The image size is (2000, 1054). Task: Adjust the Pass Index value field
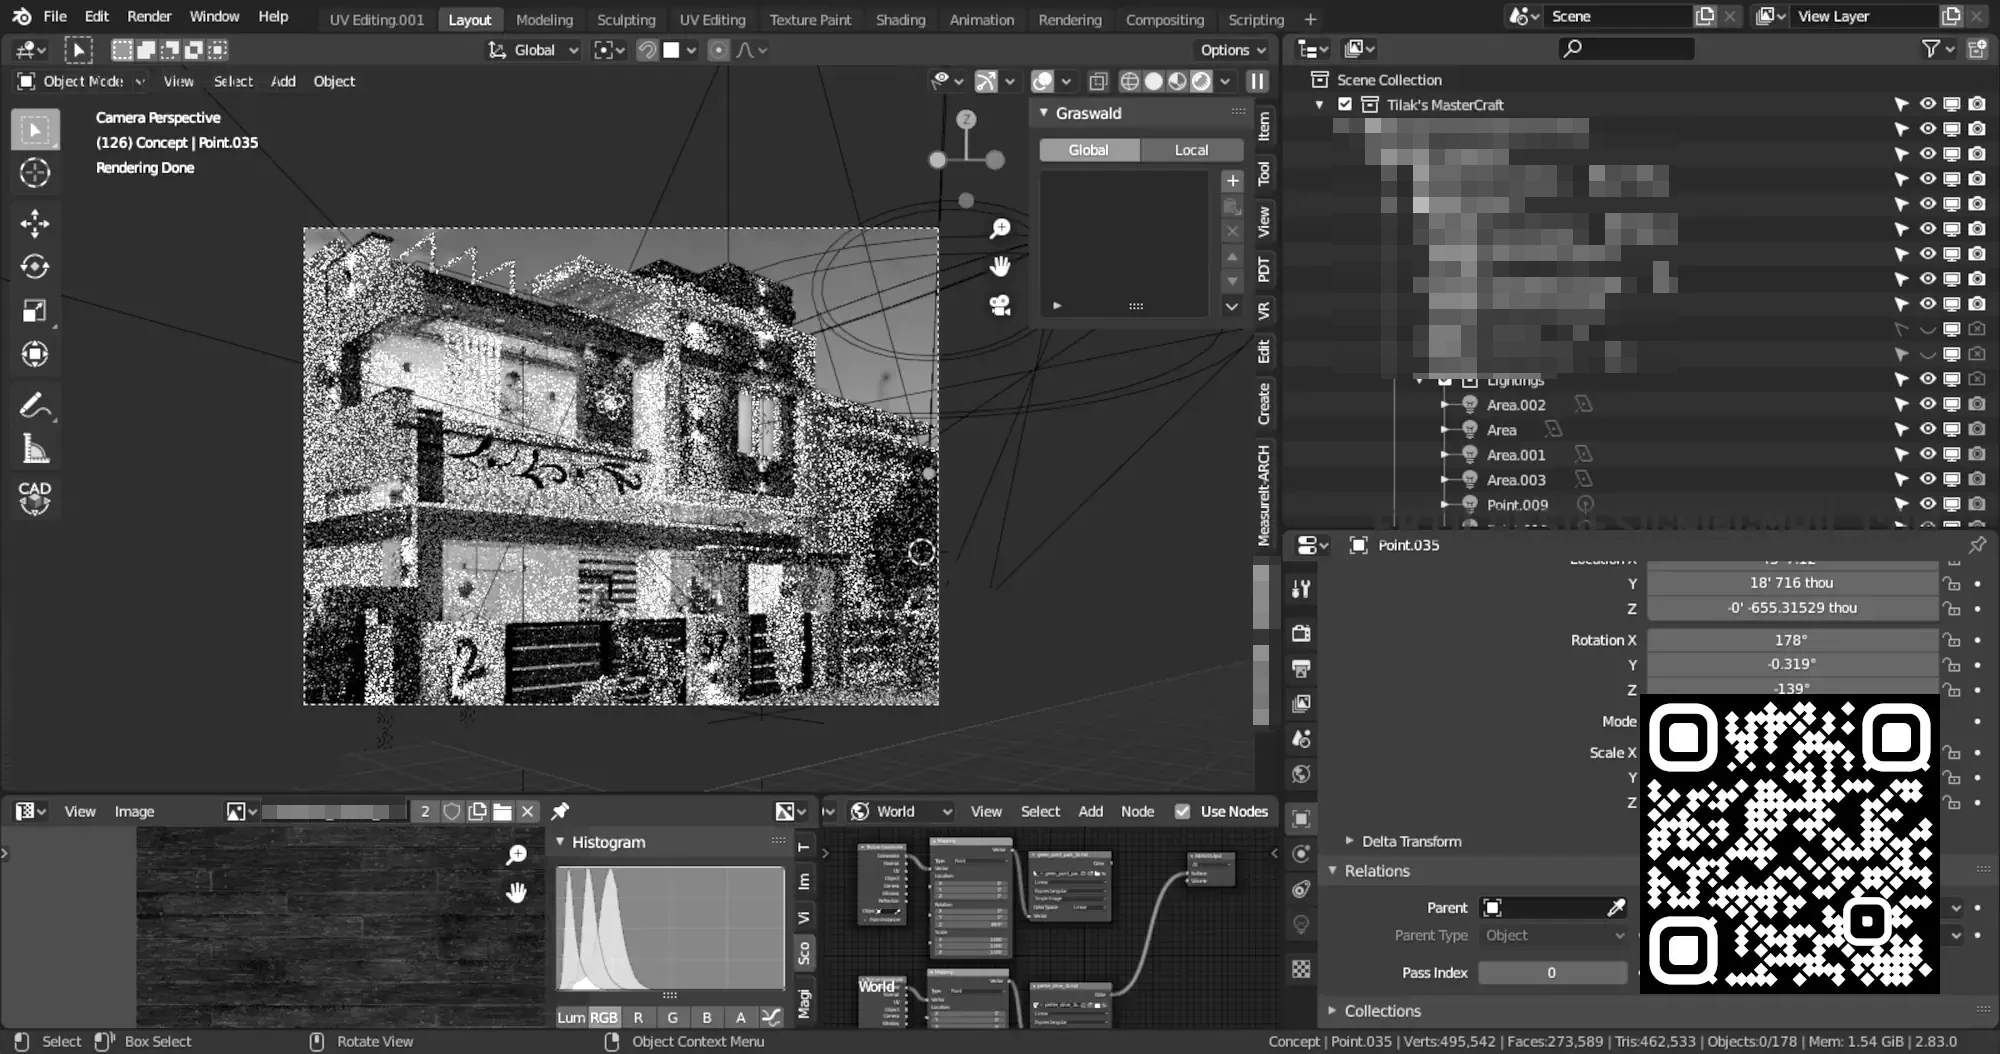pos(1551,972)
